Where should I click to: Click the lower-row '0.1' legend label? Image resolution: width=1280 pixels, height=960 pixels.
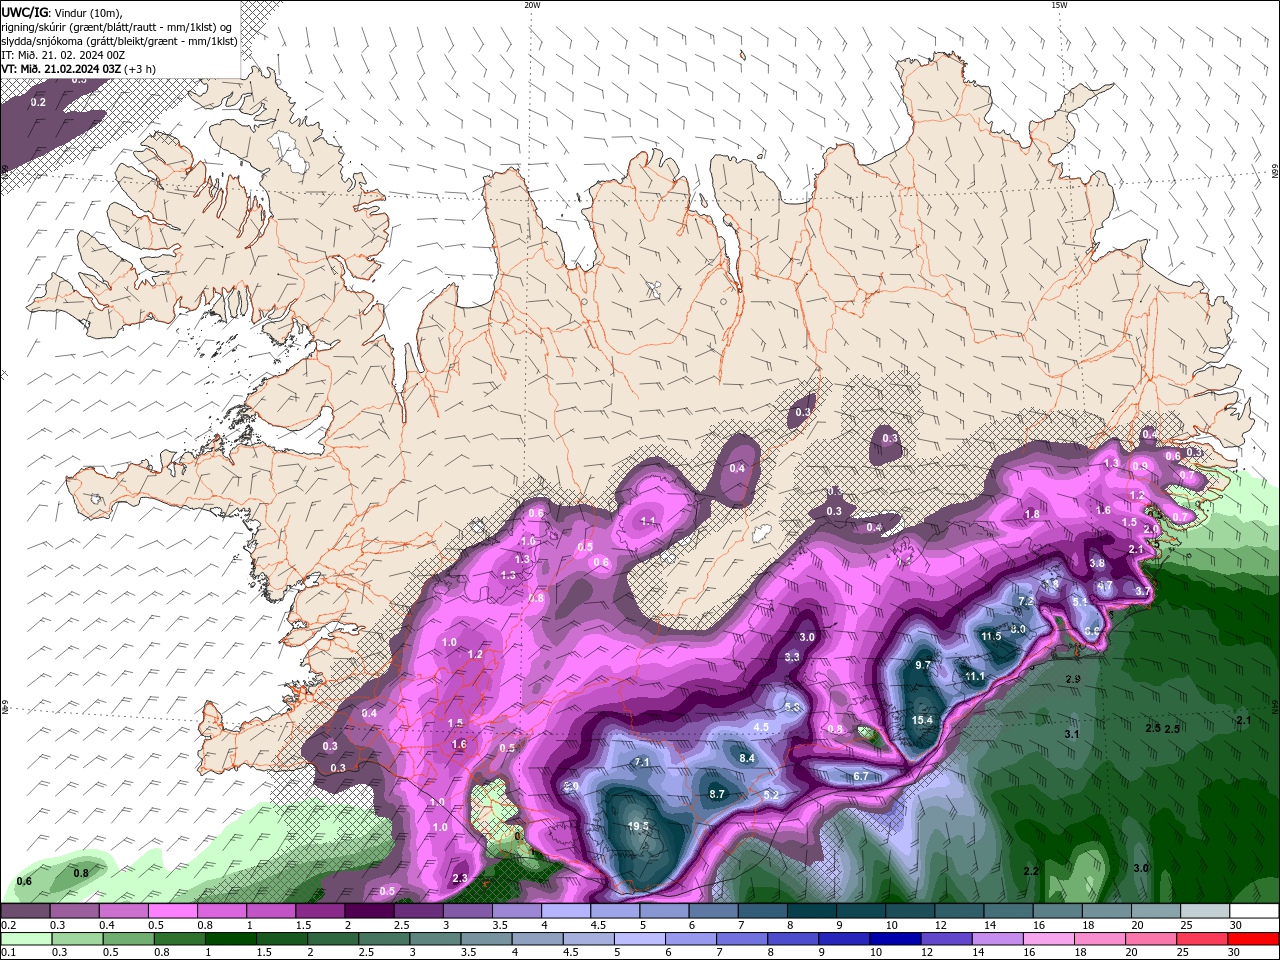coord(8,953)
